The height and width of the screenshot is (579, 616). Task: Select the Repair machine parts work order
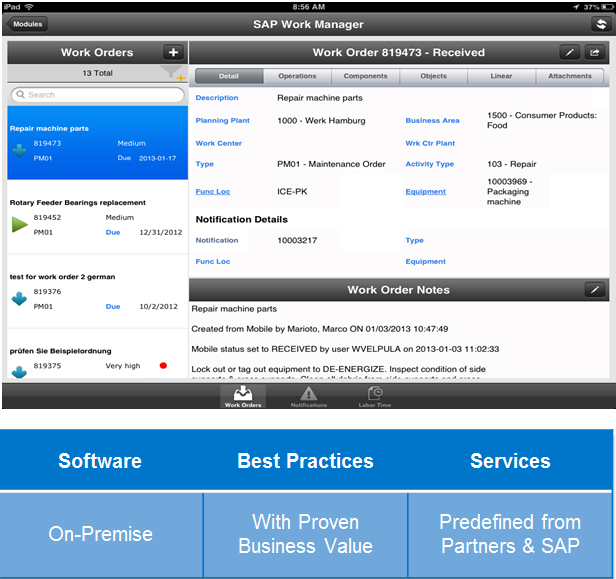97,143
